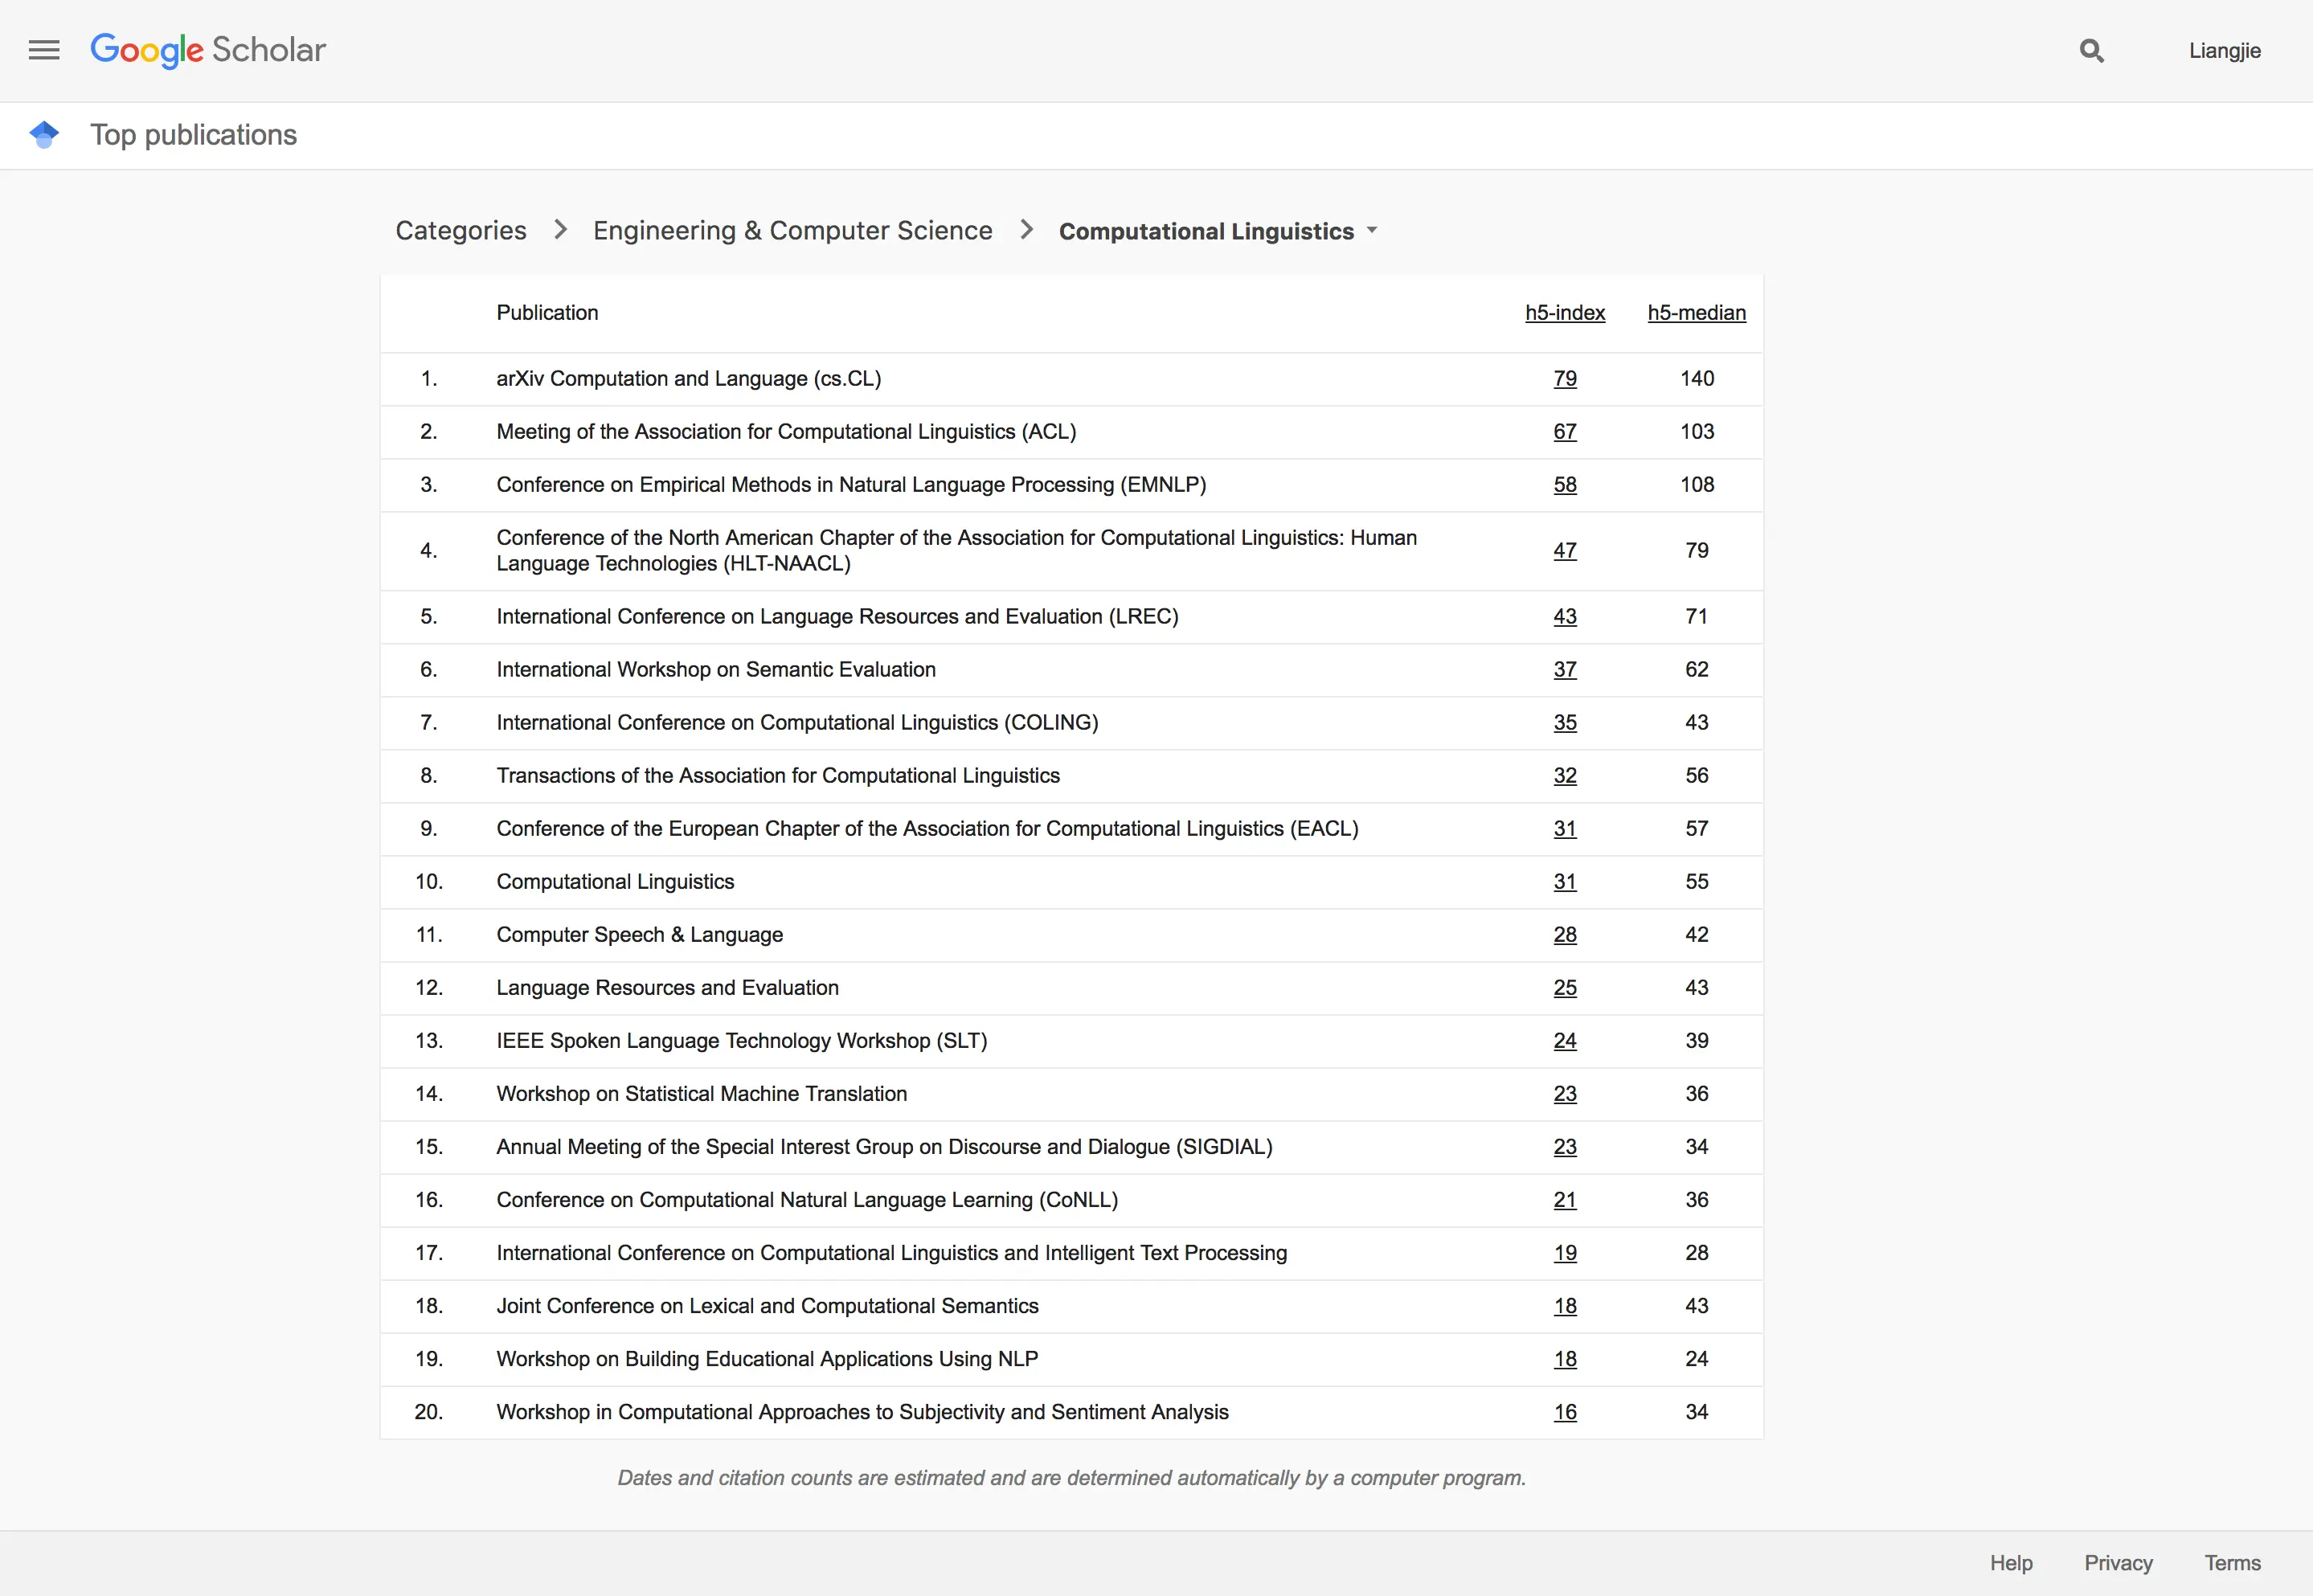Click the Google Scholar logo
Viewport: 2313px width, 1596px height.
[208, 50]
